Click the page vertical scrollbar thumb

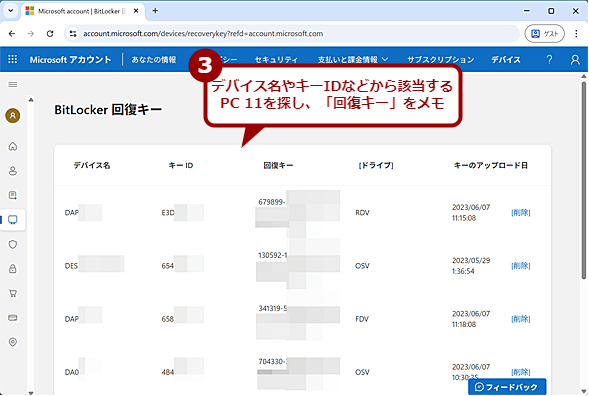click(584, 180)
